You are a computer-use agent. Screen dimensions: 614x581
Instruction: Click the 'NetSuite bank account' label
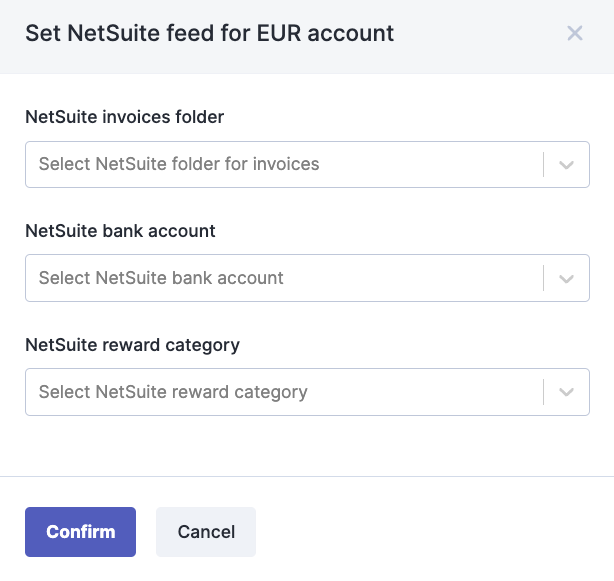point(120,231)
